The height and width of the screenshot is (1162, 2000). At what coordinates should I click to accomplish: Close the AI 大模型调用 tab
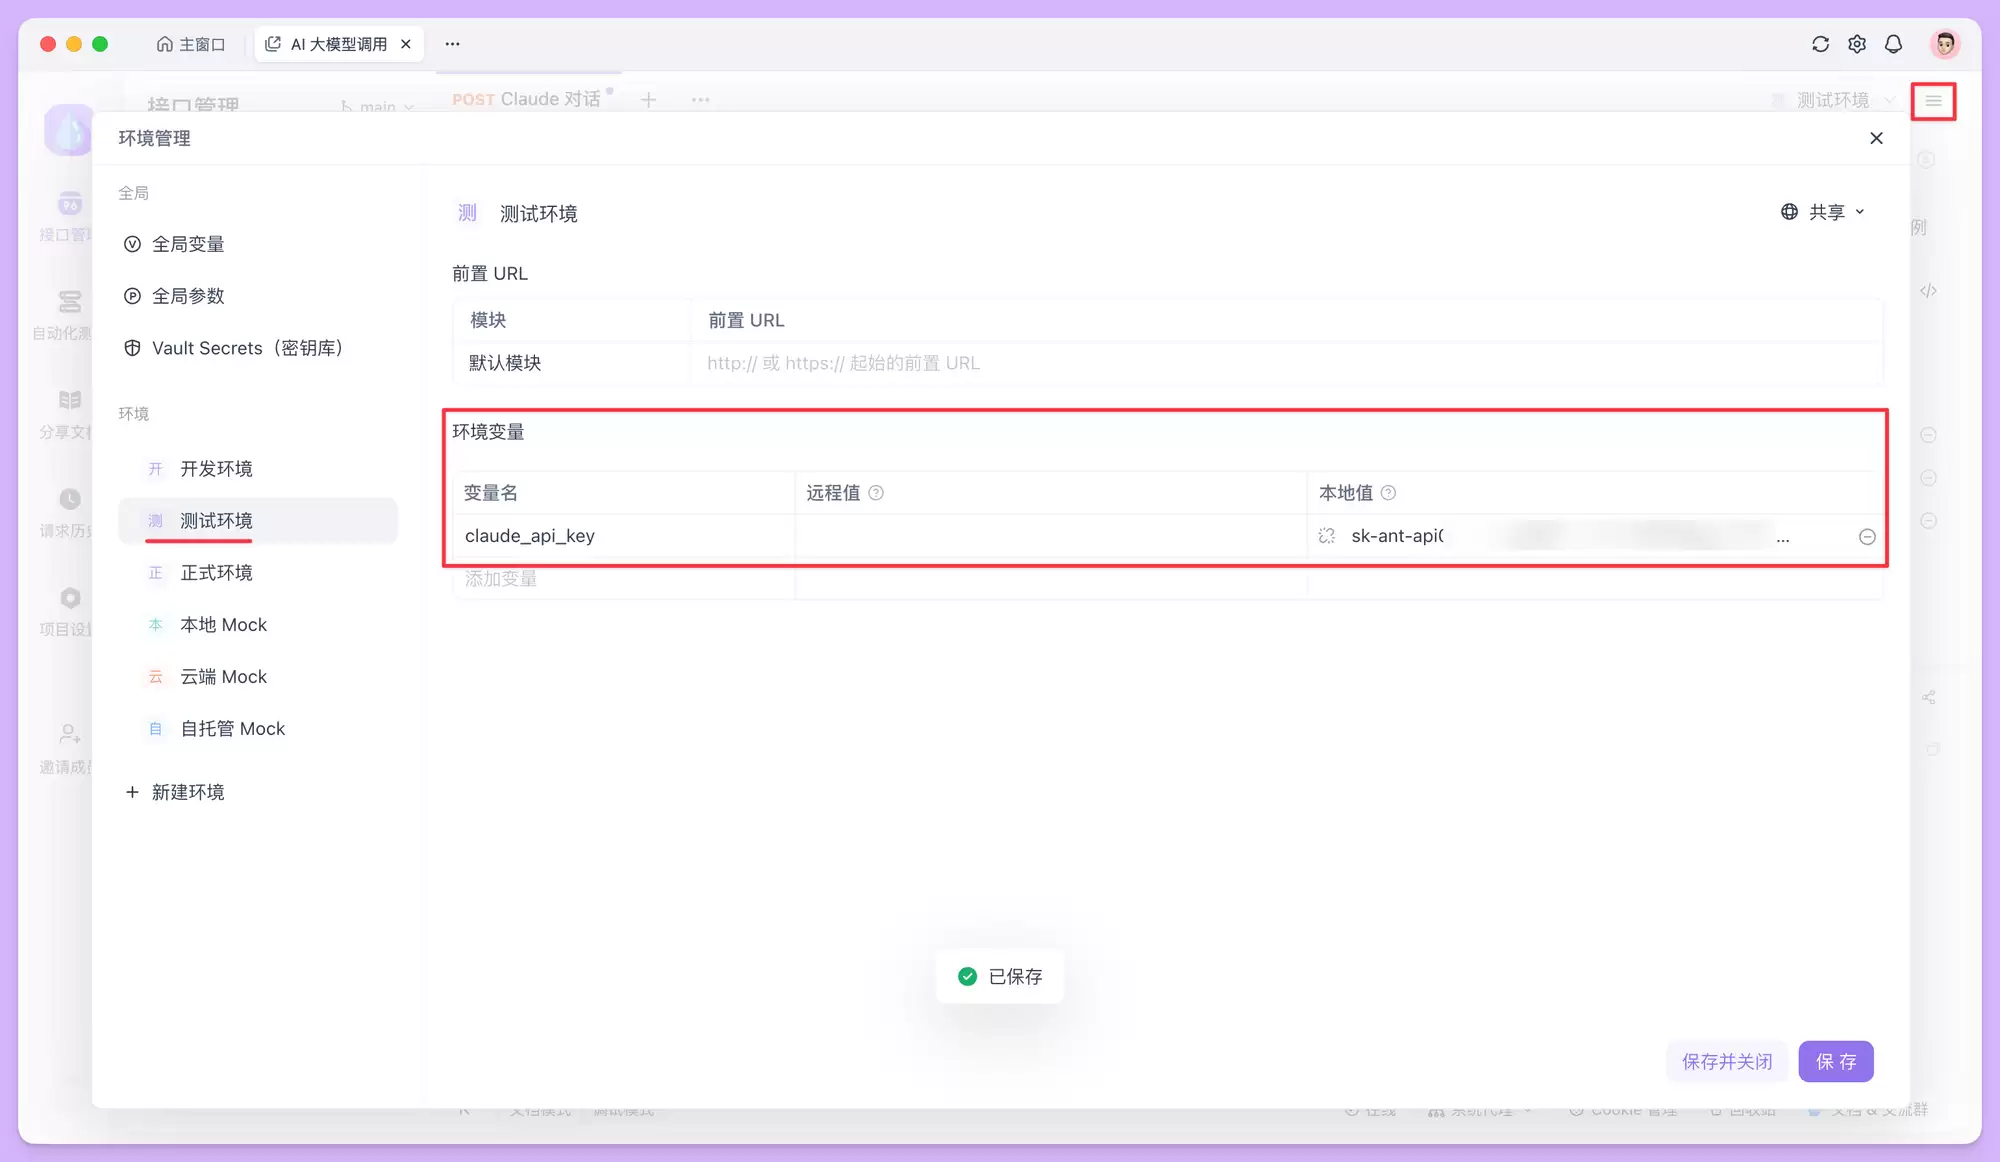point(406,44)
